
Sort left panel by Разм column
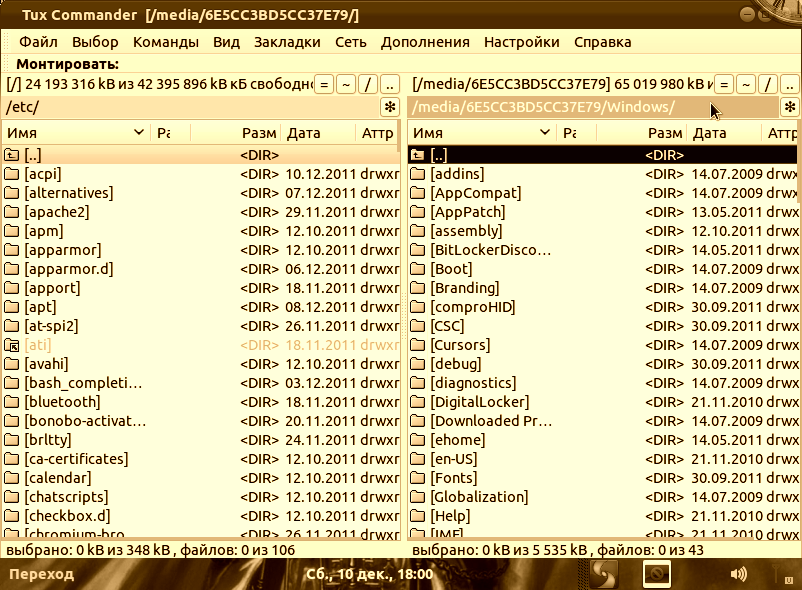[235, 133]
